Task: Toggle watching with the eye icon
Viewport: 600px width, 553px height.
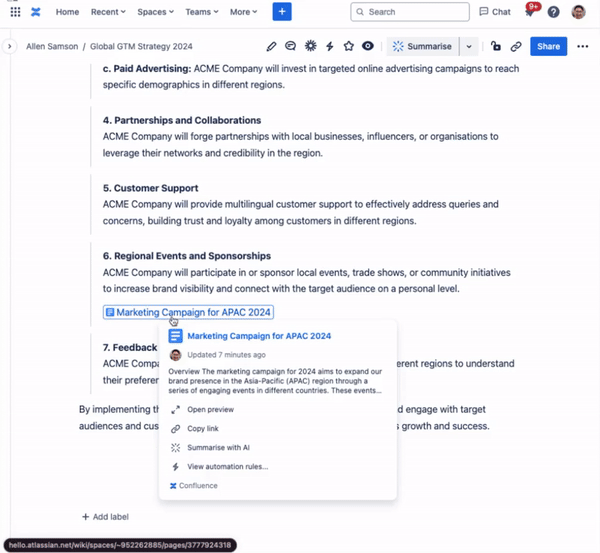Action: pos(368,46)
